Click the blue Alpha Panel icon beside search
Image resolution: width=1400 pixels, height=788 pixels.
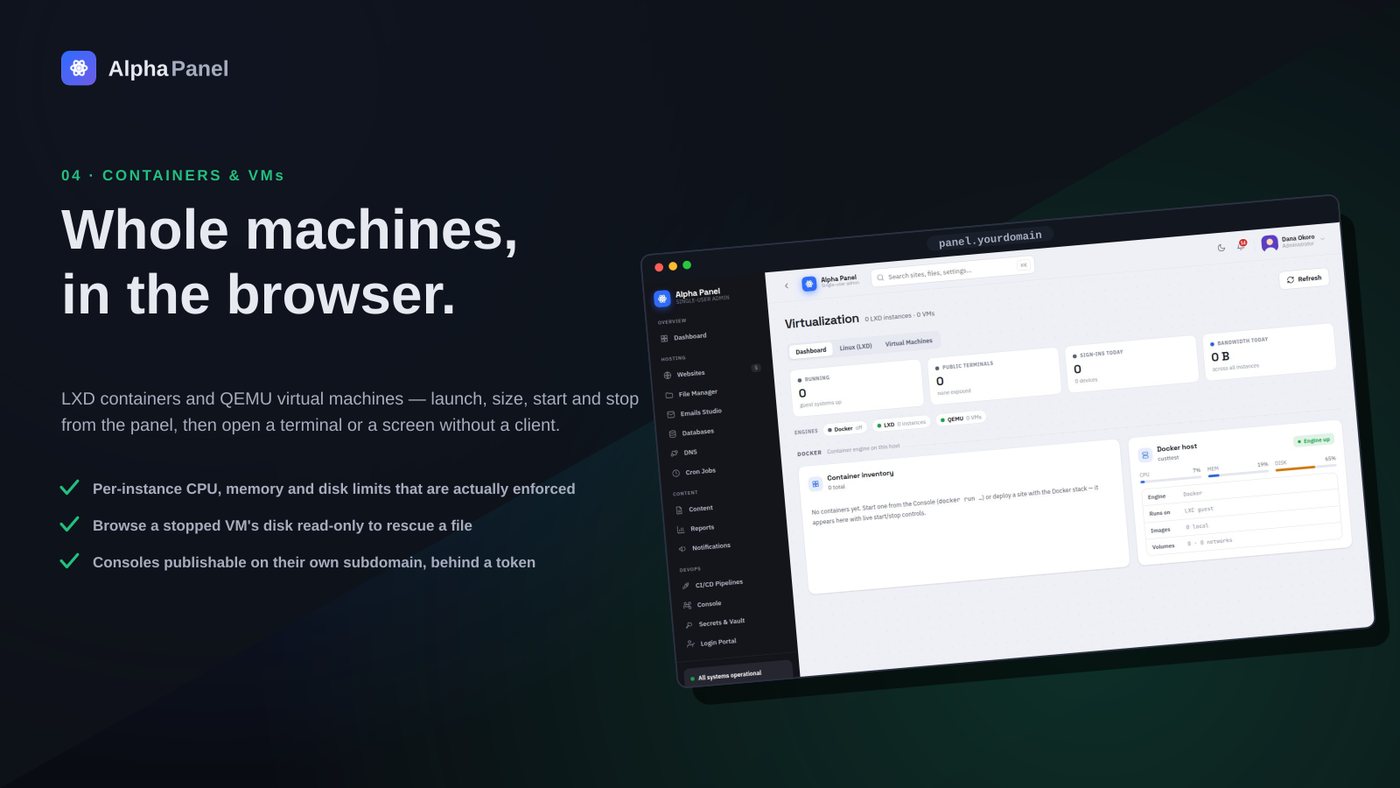pos(809,284)
